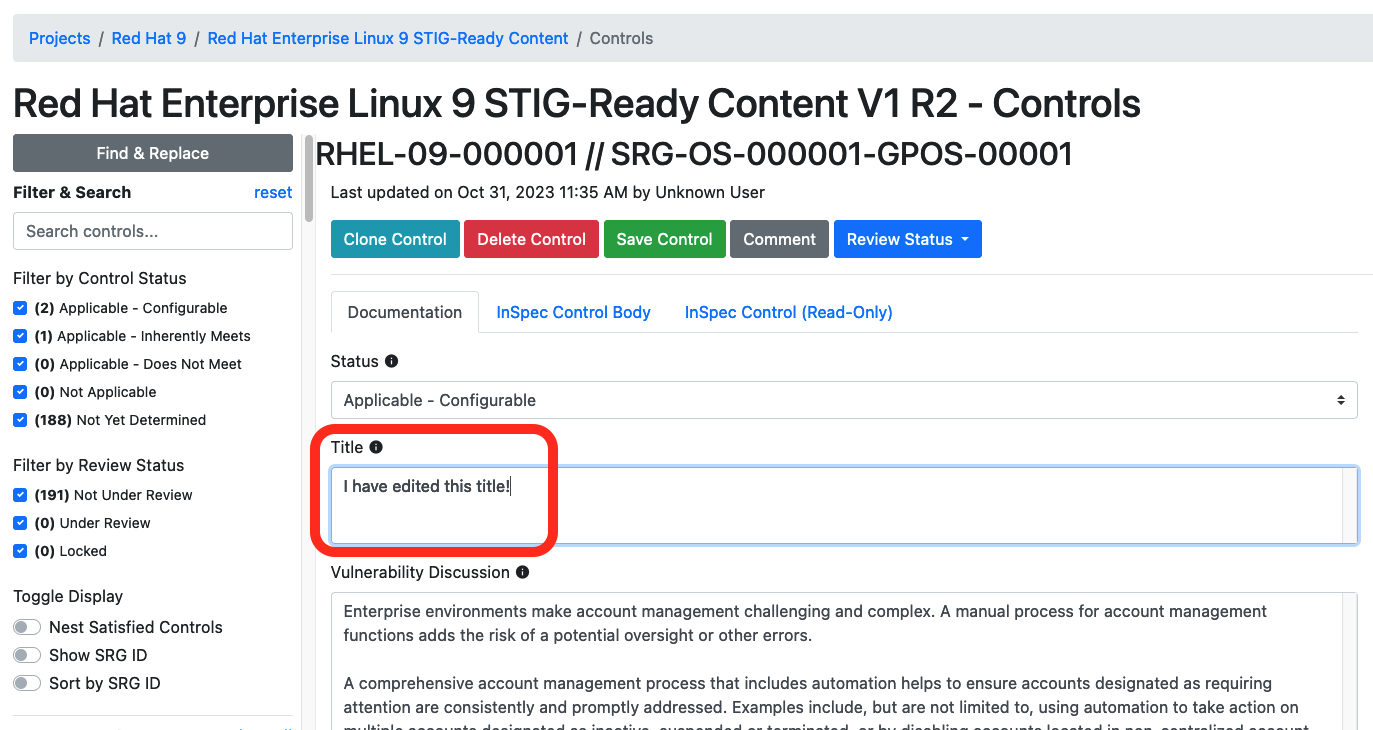Click the red Delete Control button

pos(531,239)
